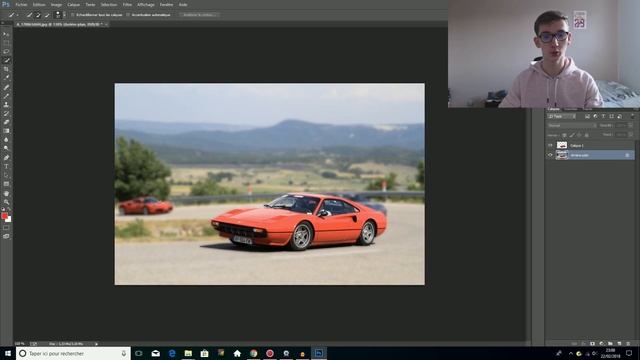The image size is (640, 360).
Task: Toggle layer filtering switch in Calques panel
Action: click(632, 116)
